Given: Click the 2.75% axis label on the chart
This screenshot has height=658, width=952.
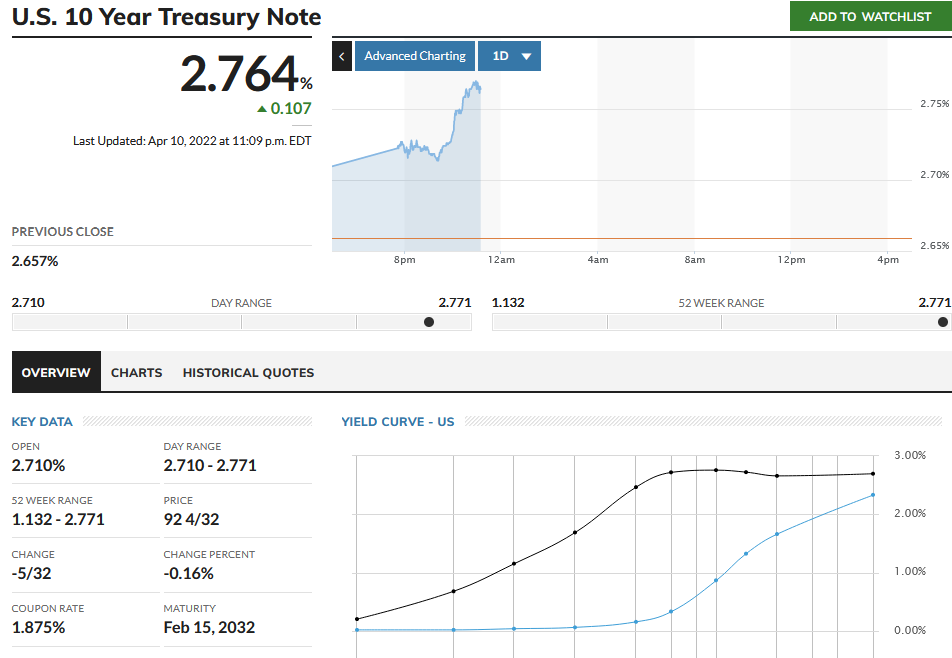Looking at the screenshot, I should click(x=934, y=104).
